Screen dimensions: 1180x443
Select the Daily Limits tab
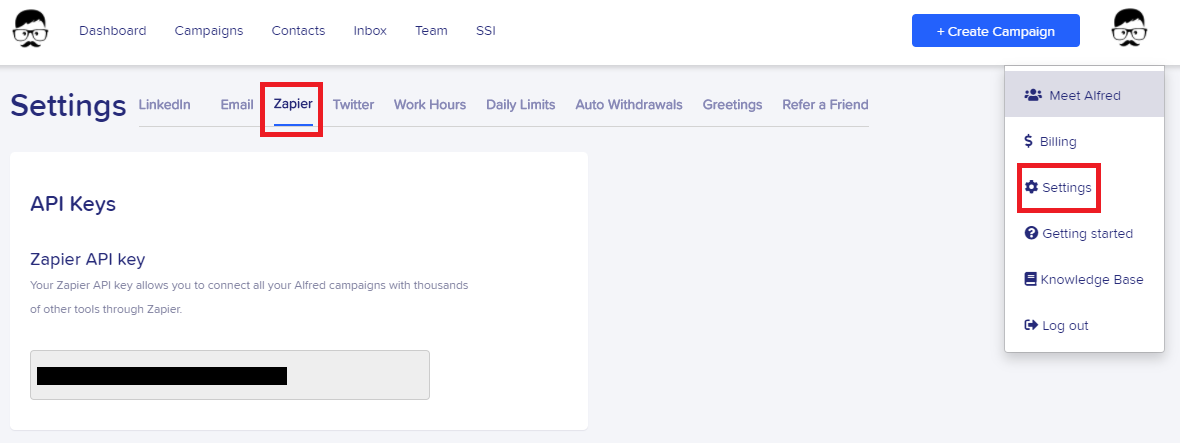[521, 105]
